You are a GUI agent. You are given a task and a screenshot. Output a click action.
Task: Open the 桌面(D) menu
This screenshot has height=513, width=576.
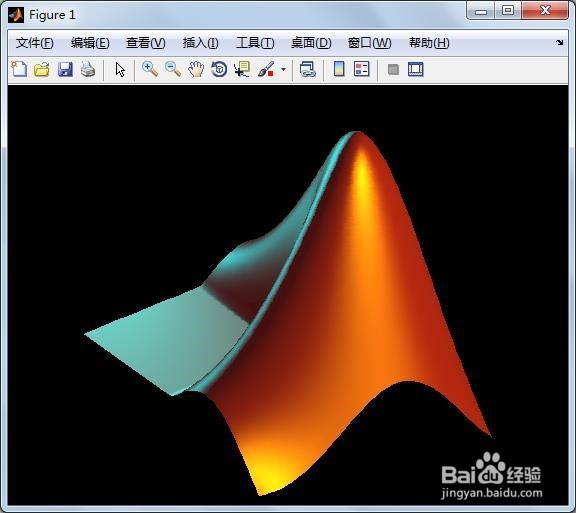pyautogui.click(x=311, y=43)
